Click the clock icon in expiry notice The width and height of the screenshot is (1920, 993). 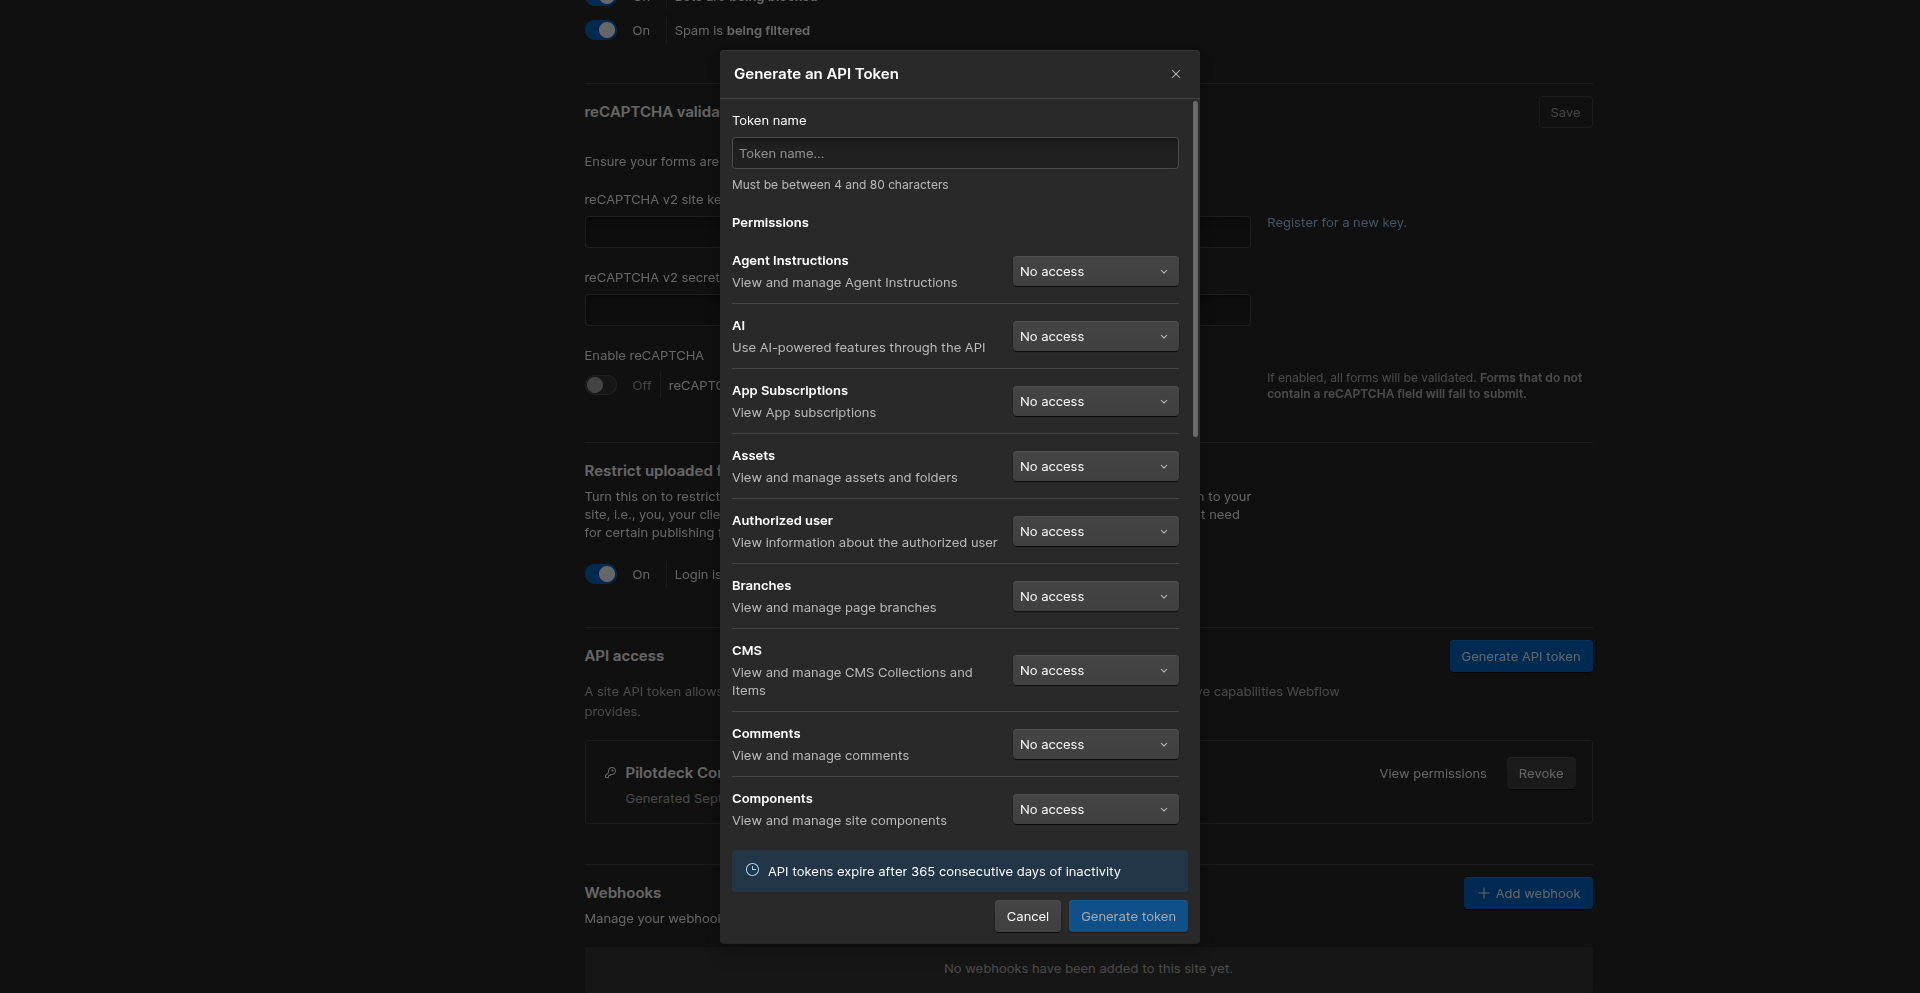[752, 870]
